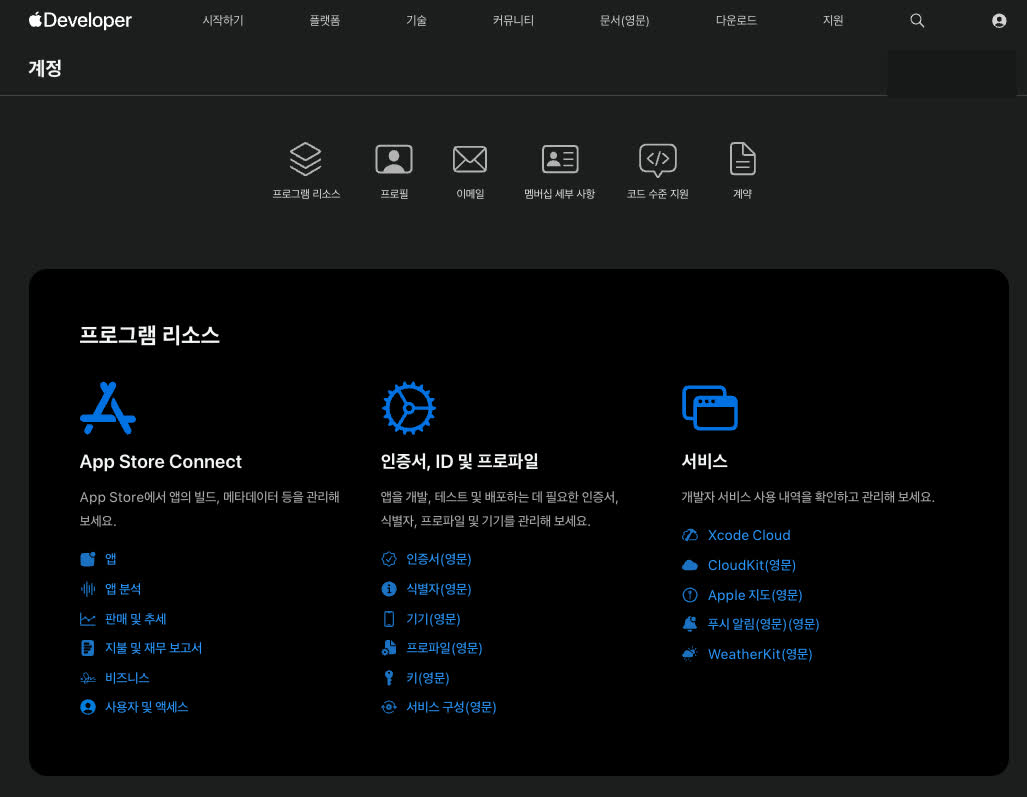Viewport: 1027px width, 797px height.
Task: Click the search magnifier icon
Action: [917, 20]
